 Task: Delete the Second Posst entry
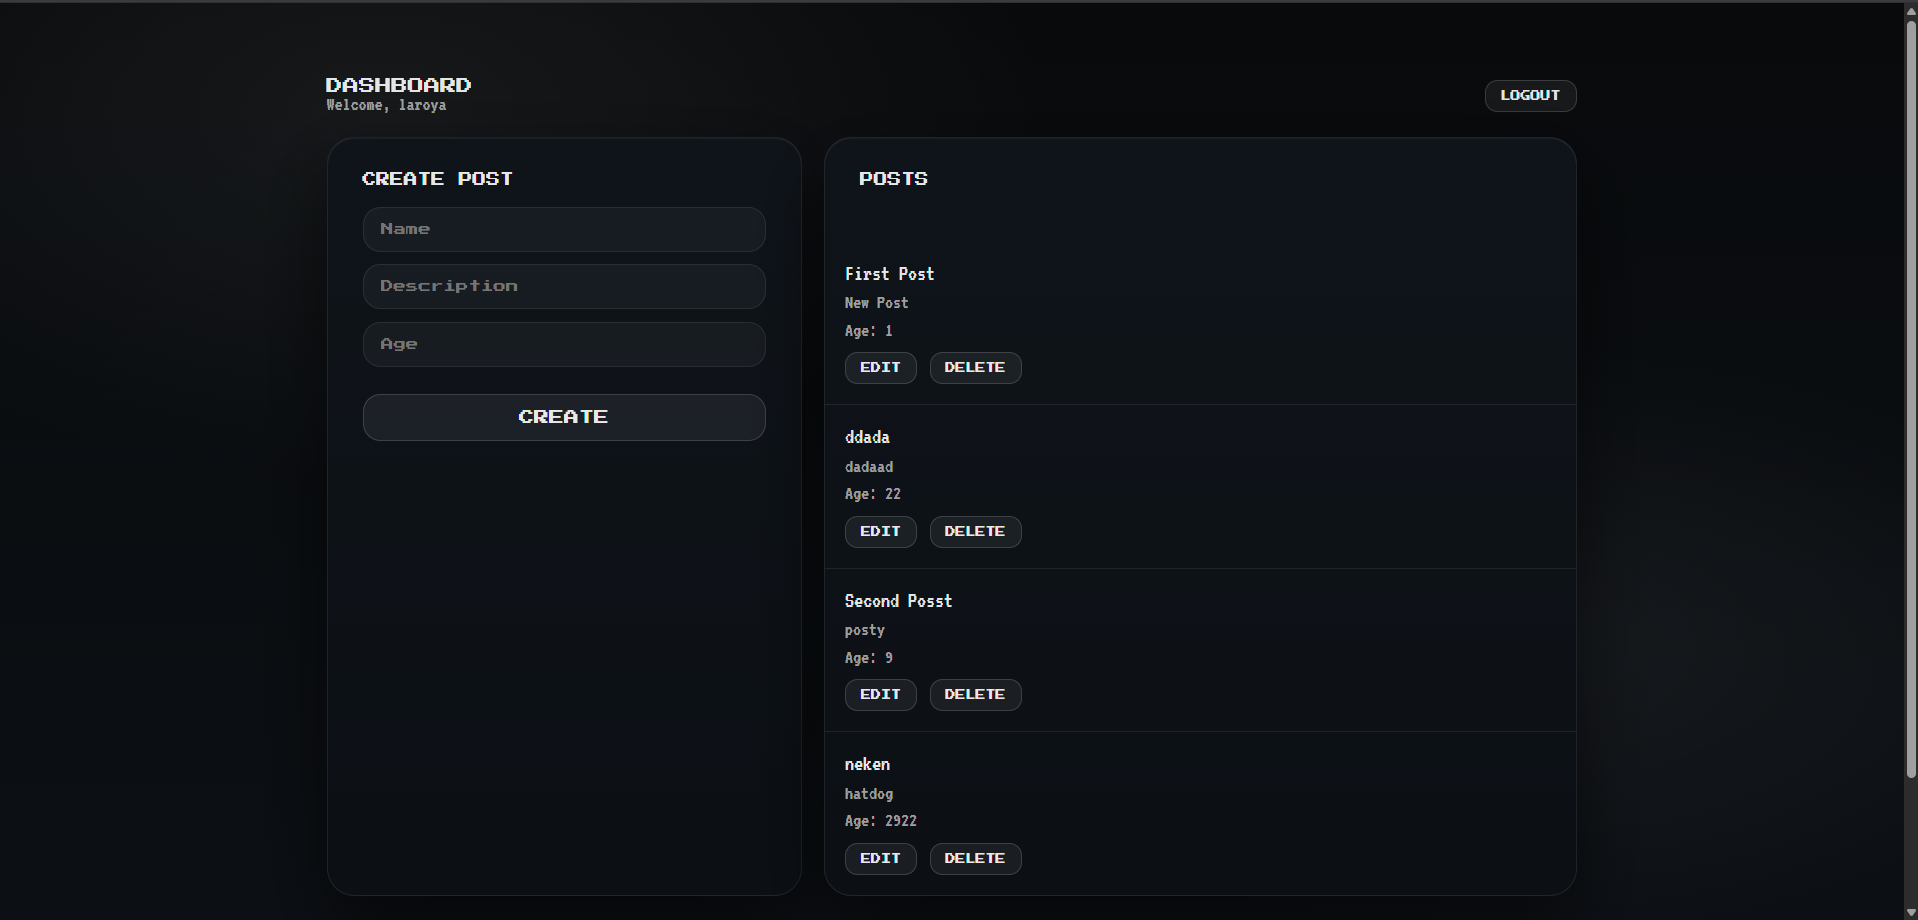975,695
